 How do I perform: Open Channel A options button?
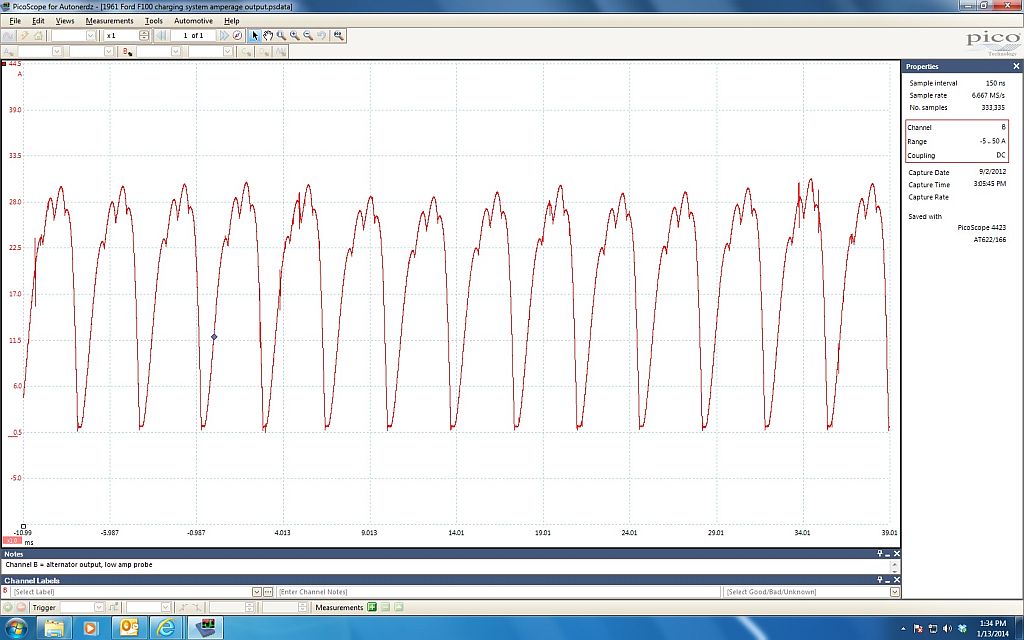9,52
